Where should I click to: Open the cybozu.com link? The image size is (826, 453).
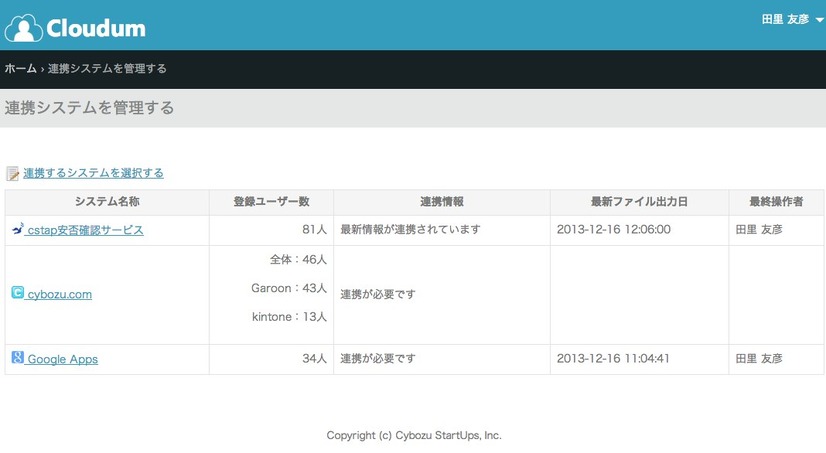point(60,294)
